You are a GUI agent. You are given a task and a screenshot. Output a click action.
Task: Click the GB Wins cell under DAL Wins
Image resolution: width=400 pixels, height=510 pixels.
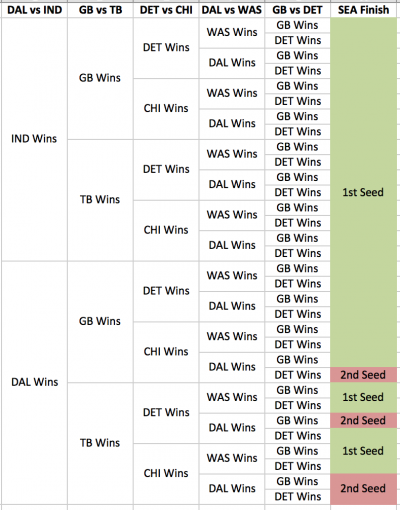[x=100, y=322]
